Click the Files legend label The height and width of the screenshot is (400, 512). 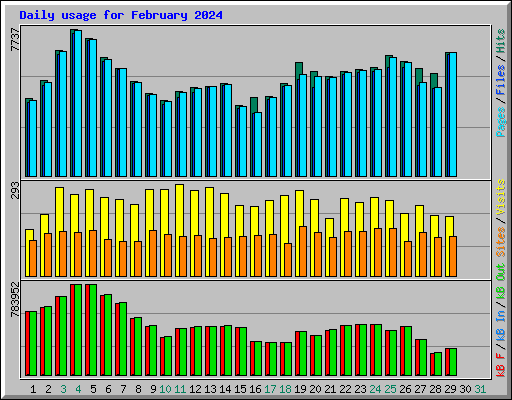(500, 80)
